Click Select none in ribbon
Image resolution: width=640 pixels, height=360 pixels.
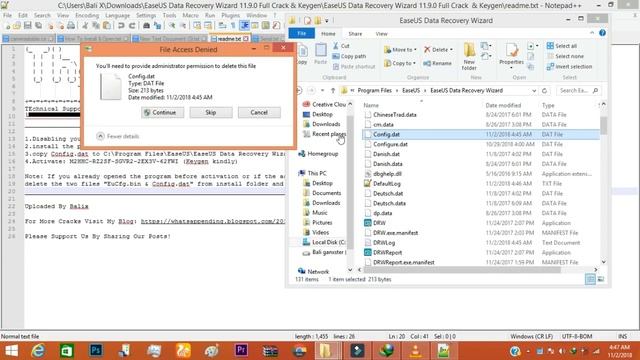point(565,56)
